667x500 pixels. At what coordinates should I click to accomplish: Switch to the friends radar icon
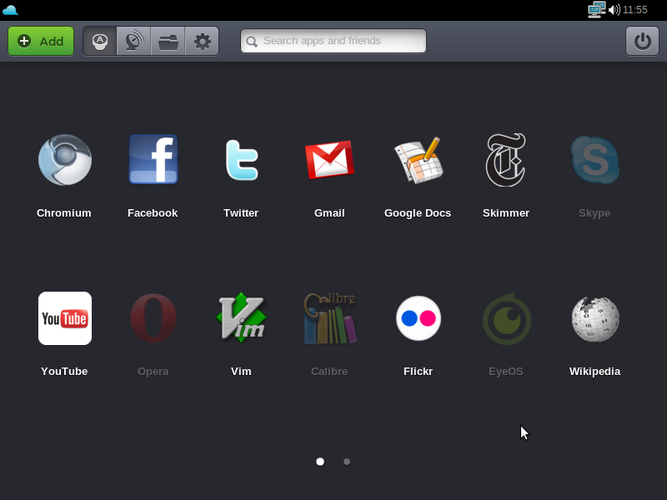134,41
